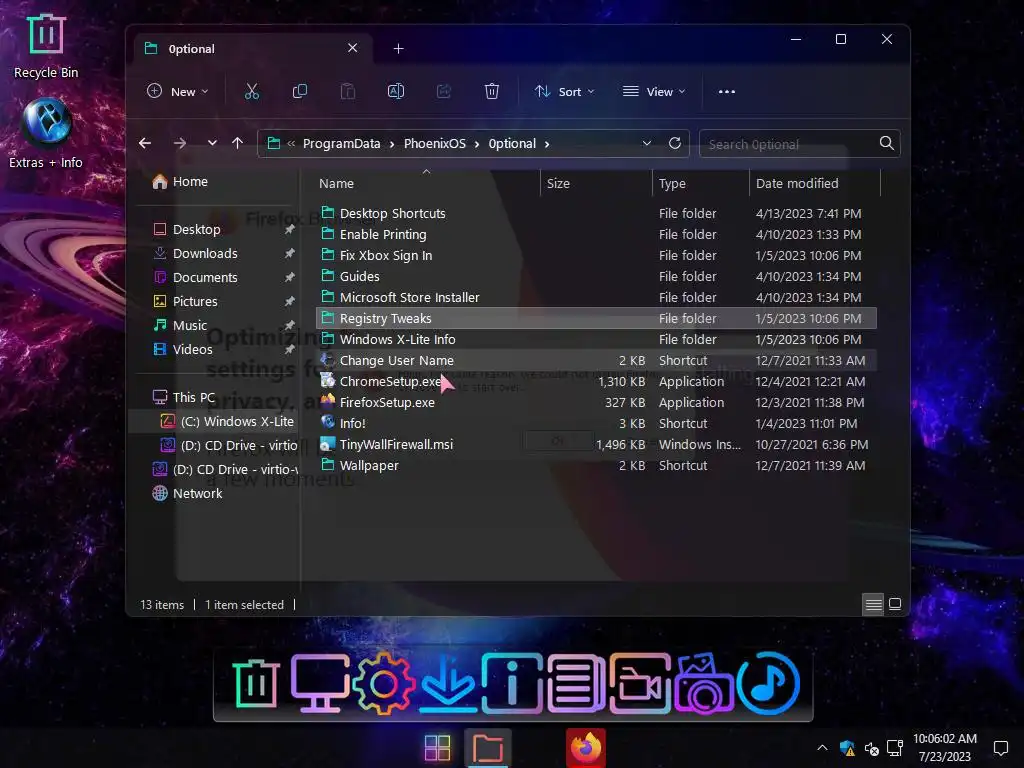Select the FirefoxSetup.exe file

click(x=596, y=402)
